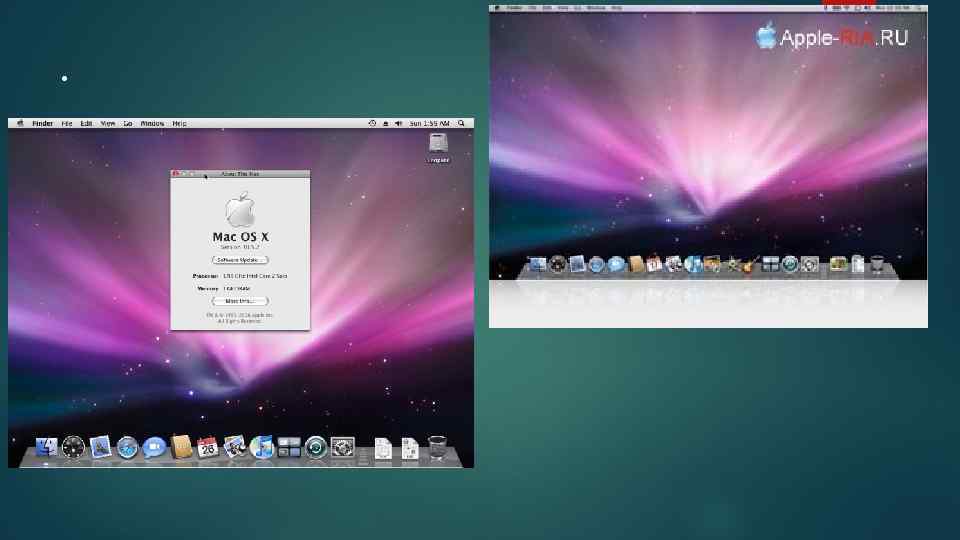Open System Preferences in the left dock
Screen dimensions: 960x540
[x=343, y=448]
